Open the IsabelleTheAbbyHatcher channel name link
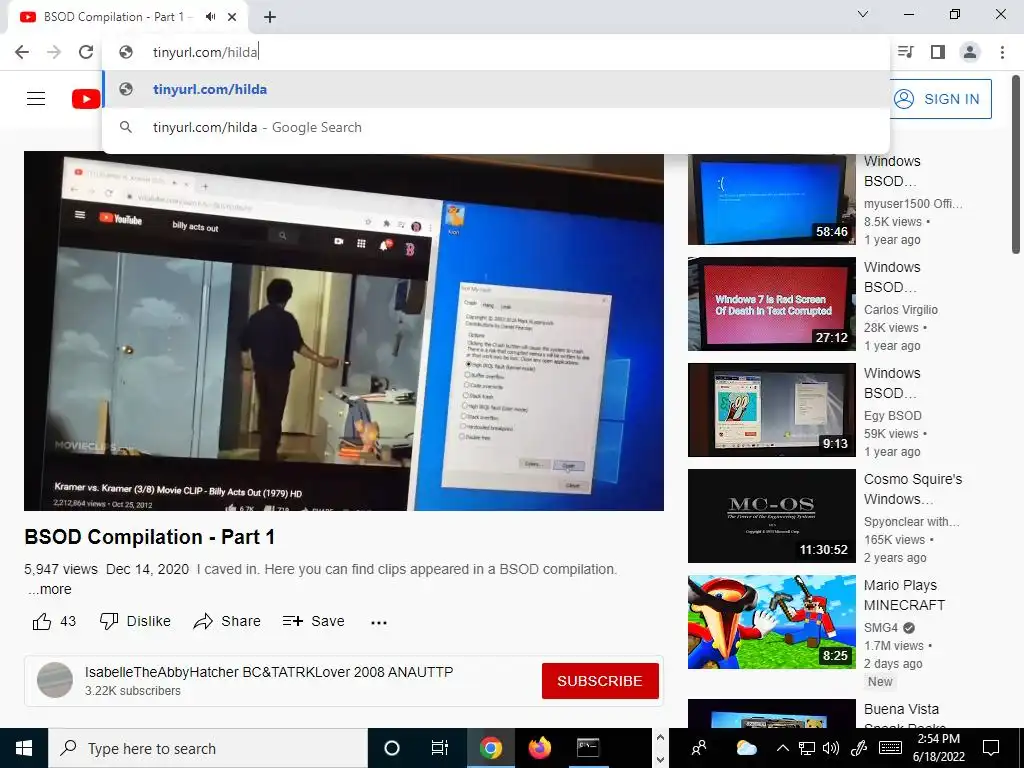This screenshot has width=1024, height=768. pyautogui.click(x=268, y=672)
